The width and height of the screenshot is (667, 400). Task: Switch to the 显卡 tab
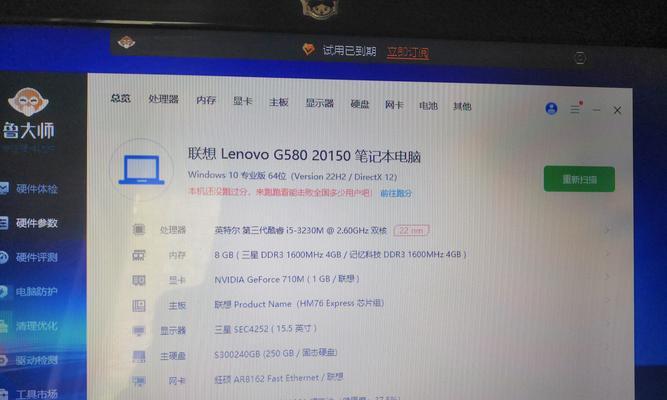tap(242, 101)
